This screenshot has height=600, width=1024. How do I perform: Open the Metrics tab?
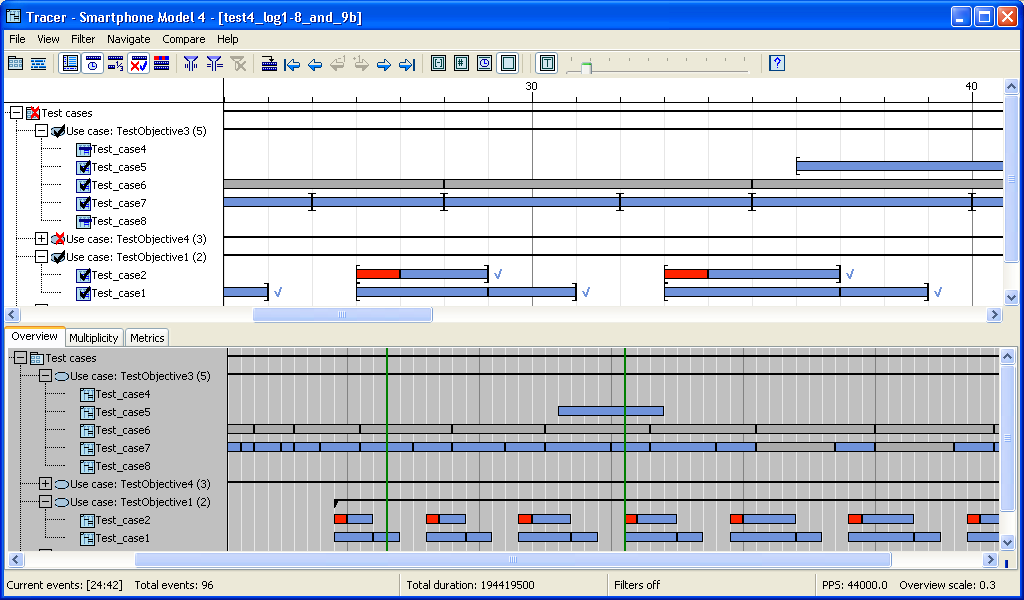[147, 338]
